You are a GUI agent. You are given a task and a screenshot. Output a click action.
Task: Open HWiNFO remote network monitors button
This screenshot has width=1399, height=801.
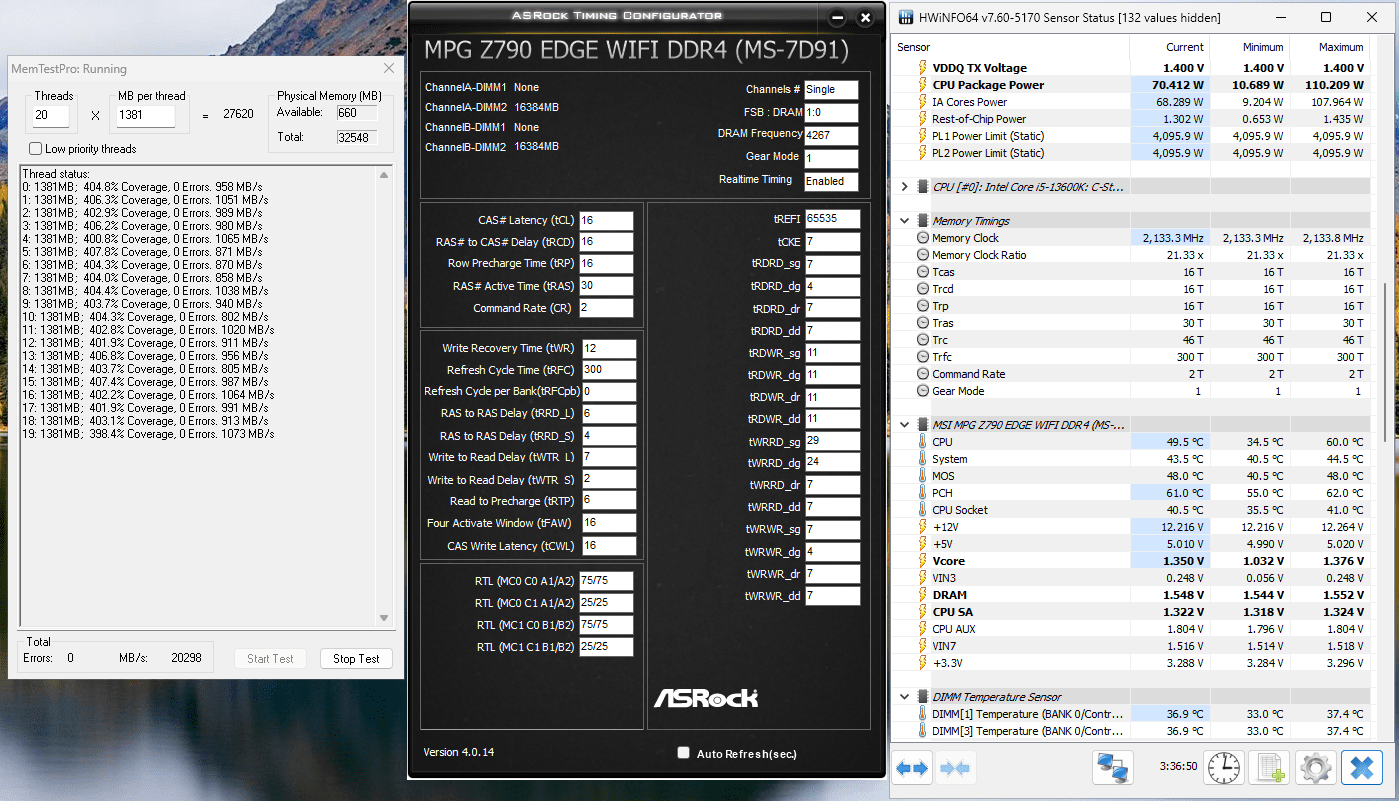(1113, 768)
